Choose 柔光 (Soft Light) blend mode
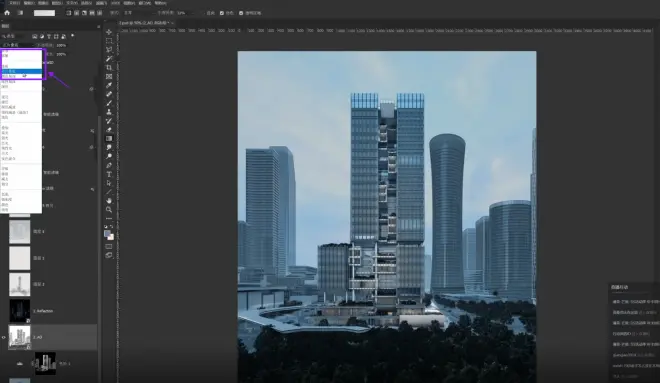Screen dimensions: 660x383 21,133
